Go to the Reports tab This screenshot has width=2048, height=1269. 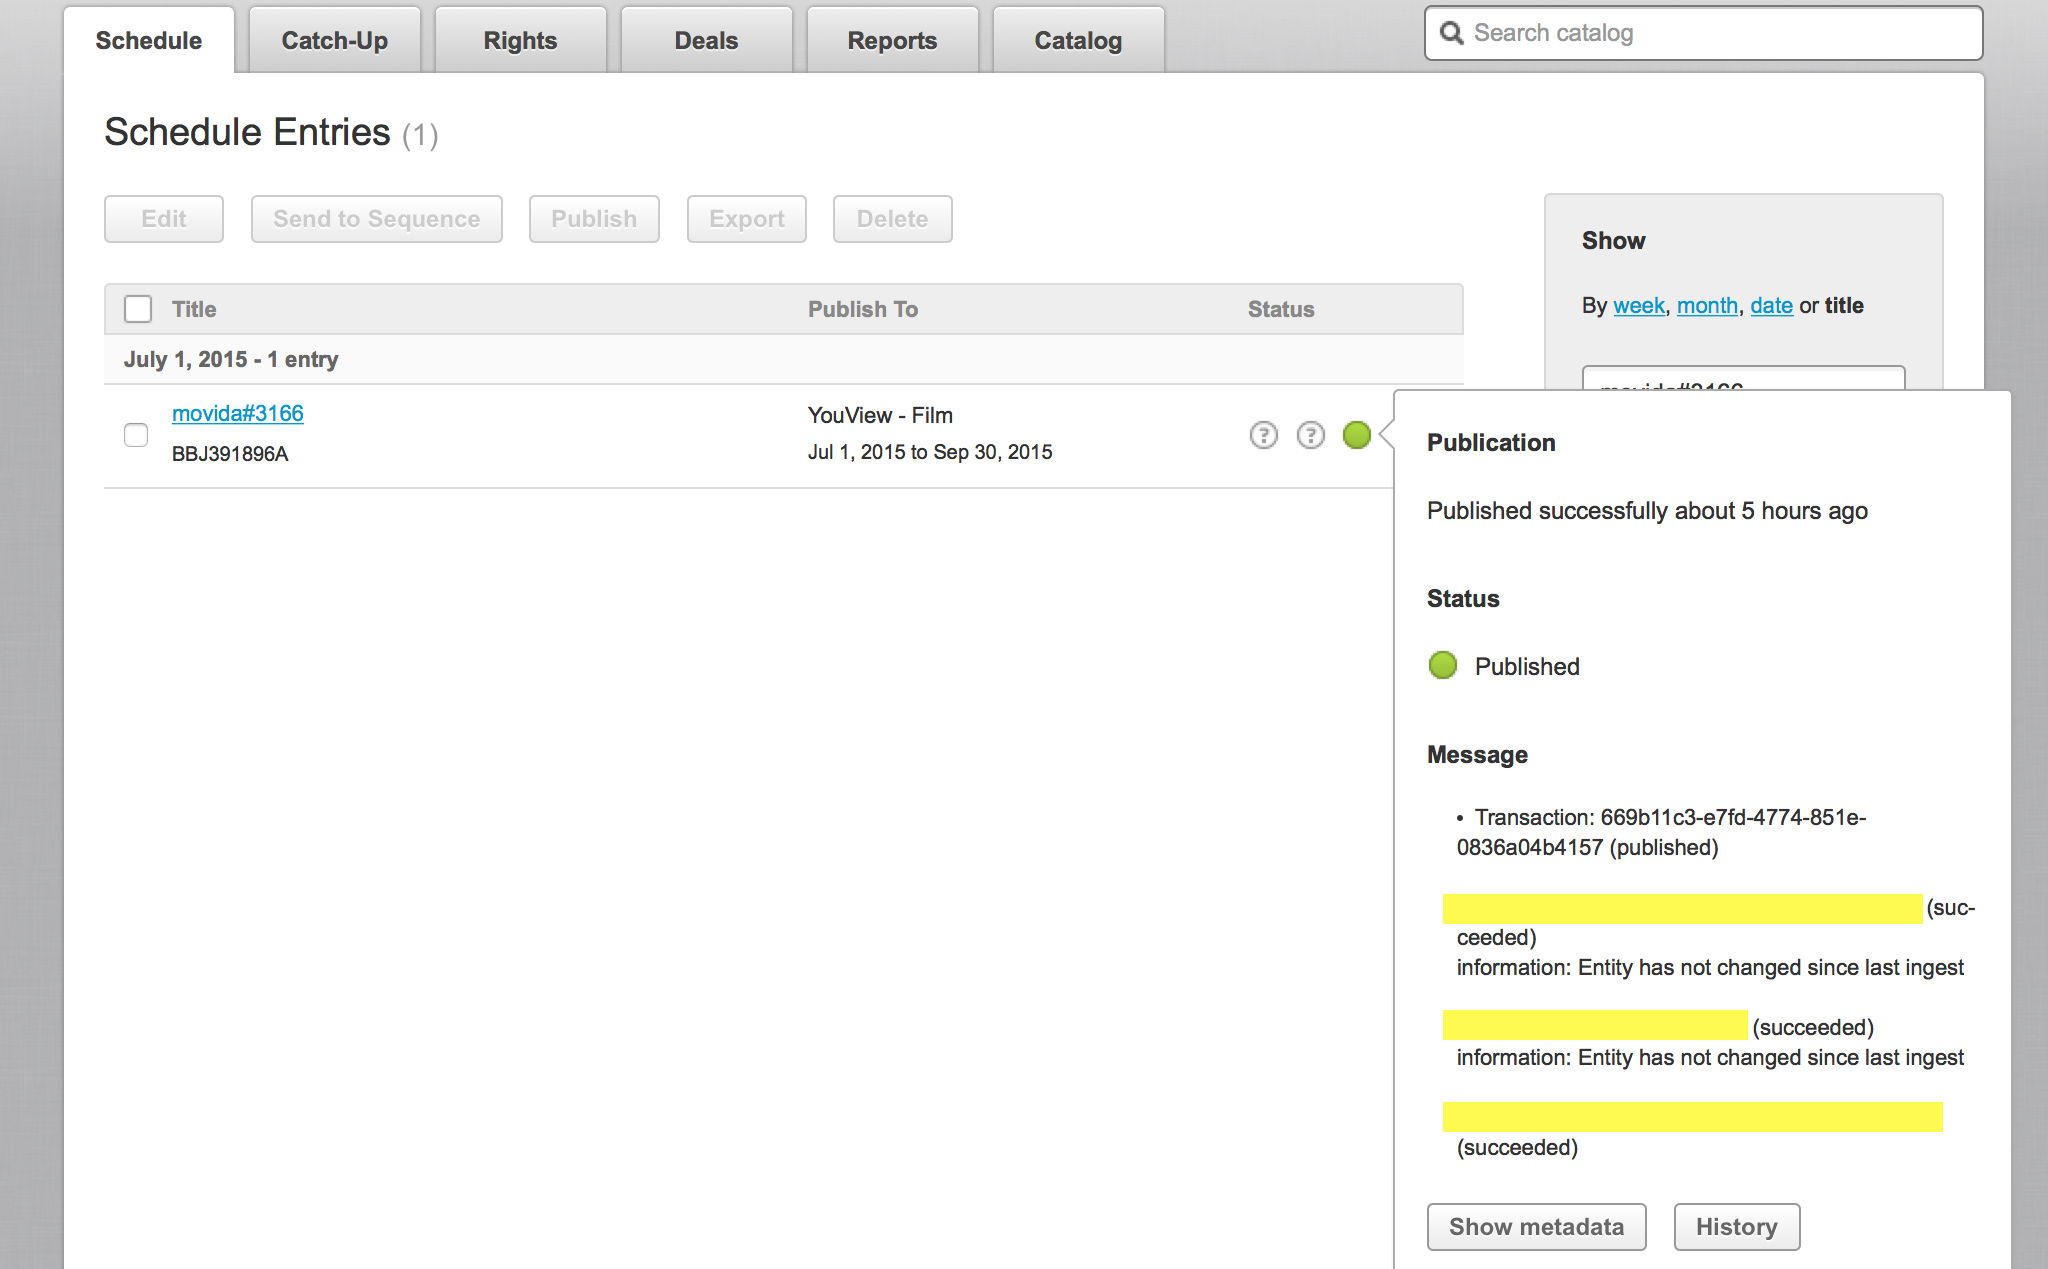point(892,41)
